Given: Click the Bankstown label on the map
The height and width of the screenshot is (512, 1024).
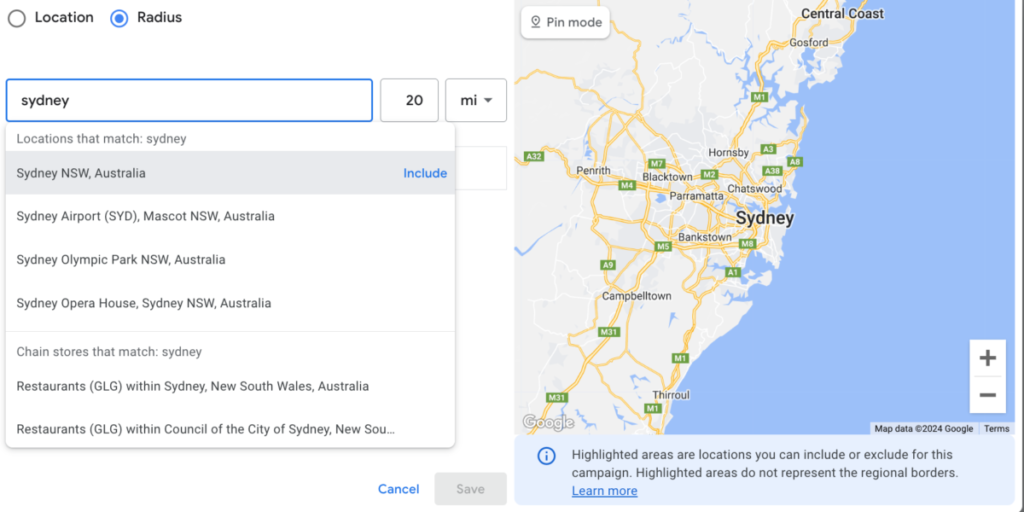Looking at the screenshot, I should (x=705, y=237).
